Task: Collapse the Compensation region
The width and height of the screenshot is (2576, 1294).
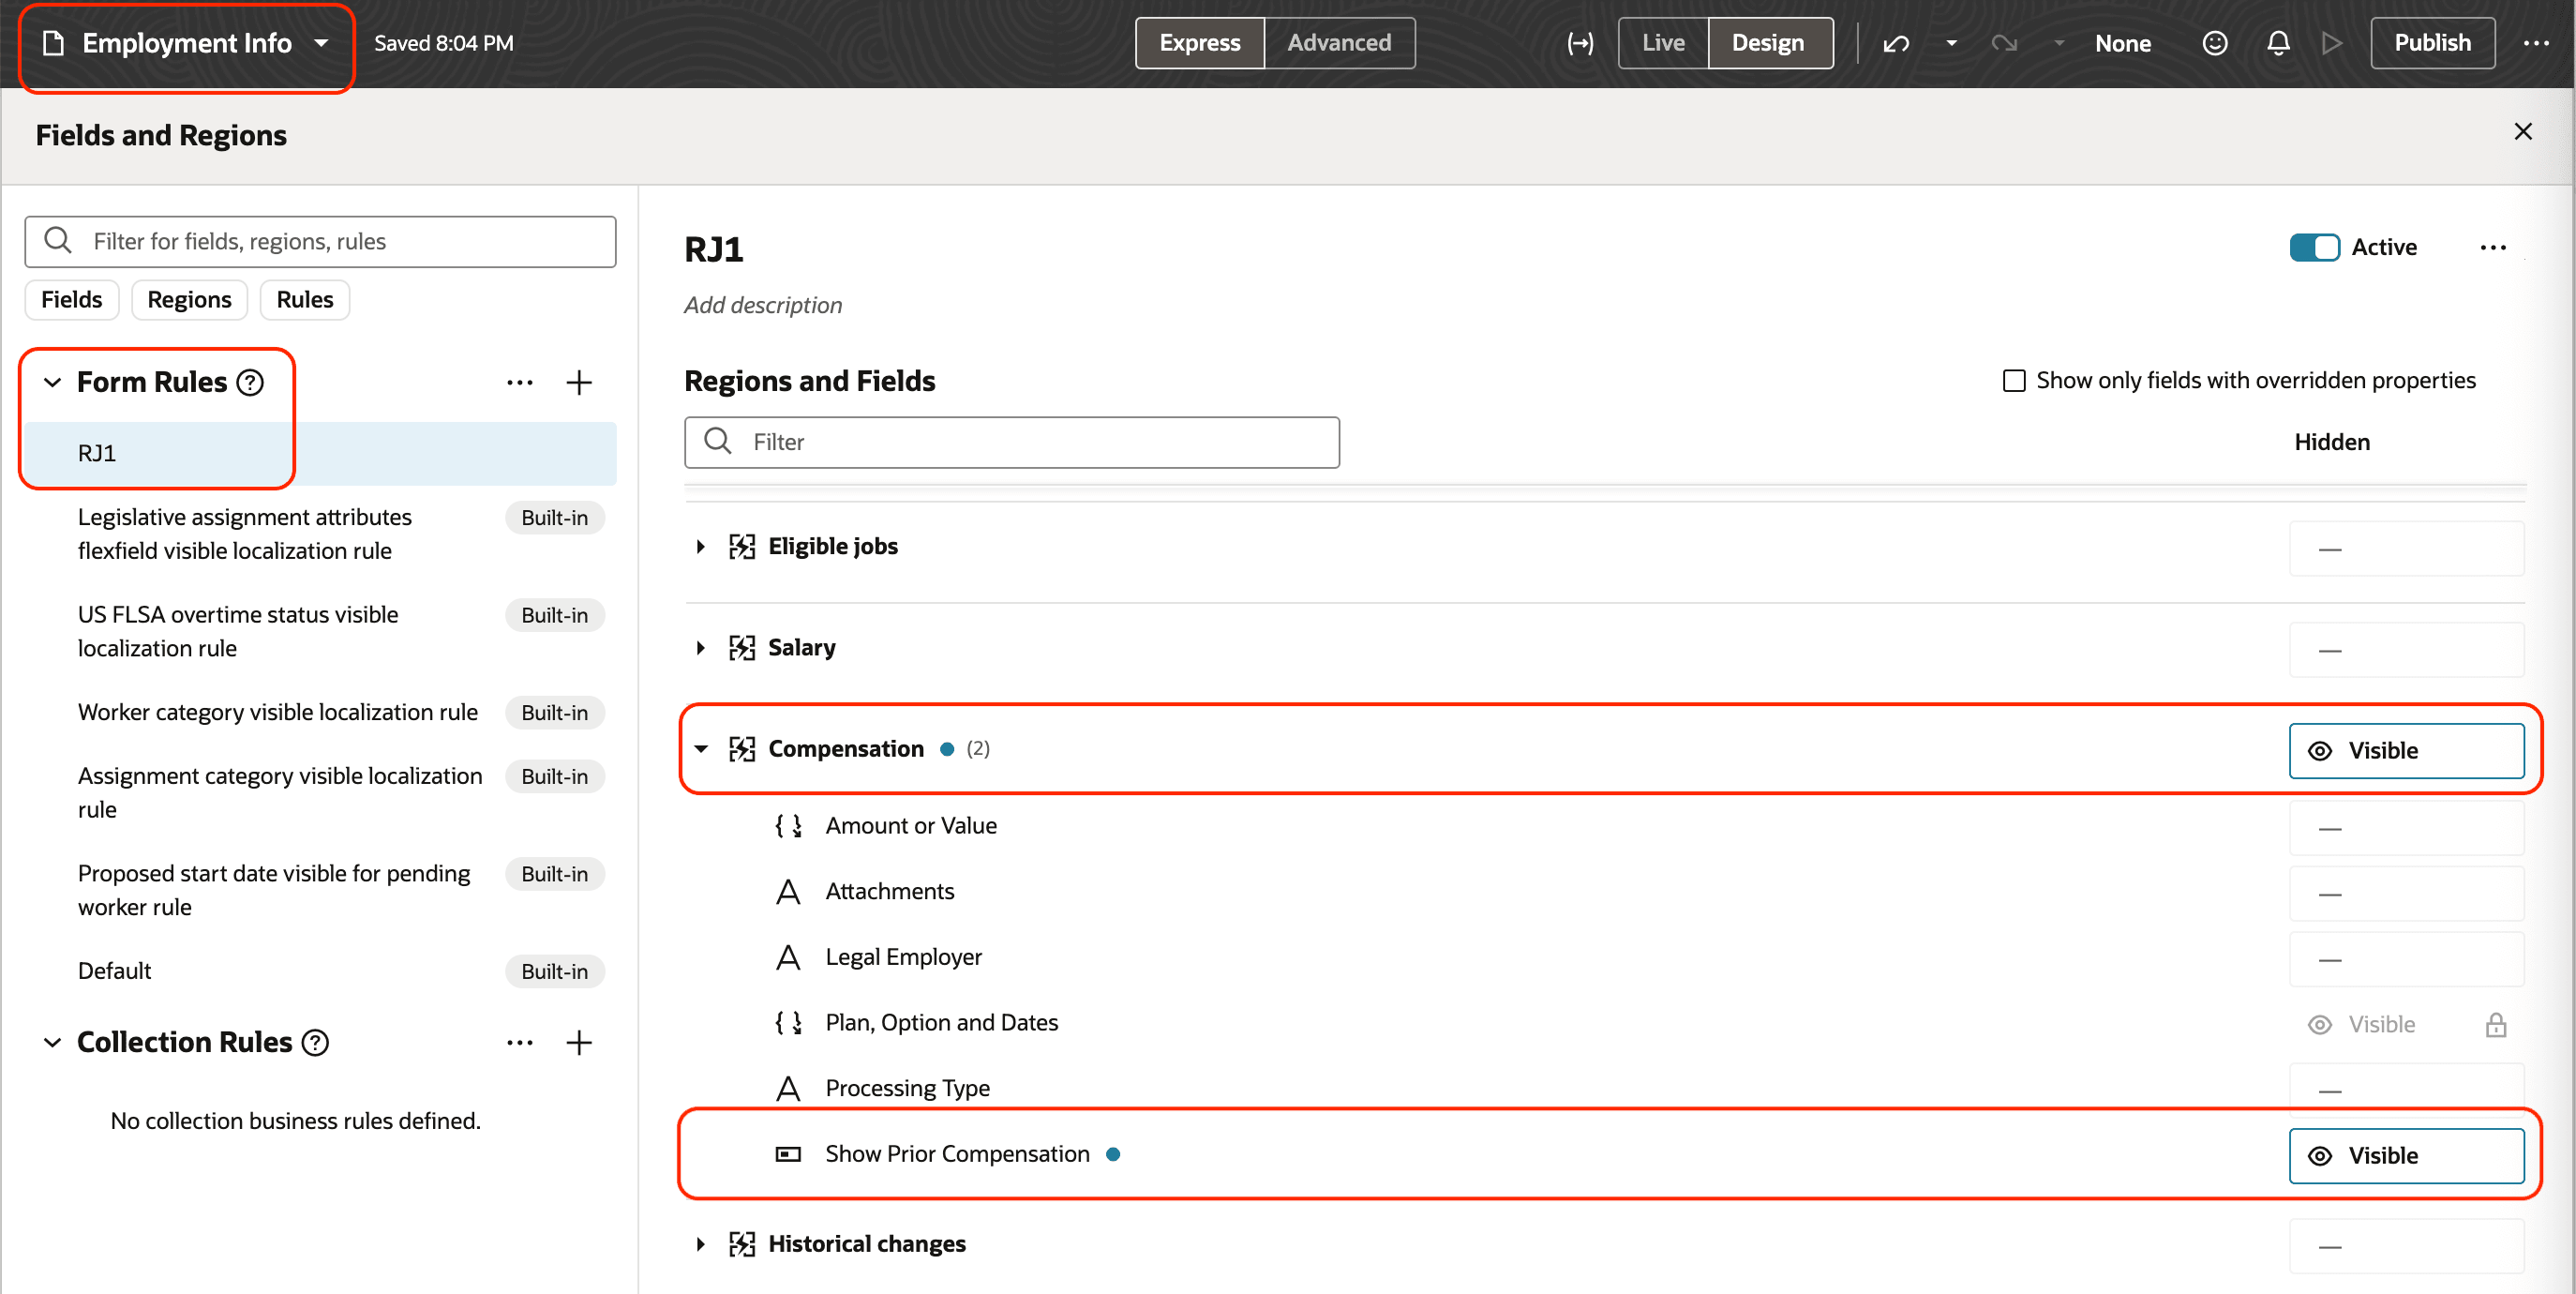Action: 701,749
